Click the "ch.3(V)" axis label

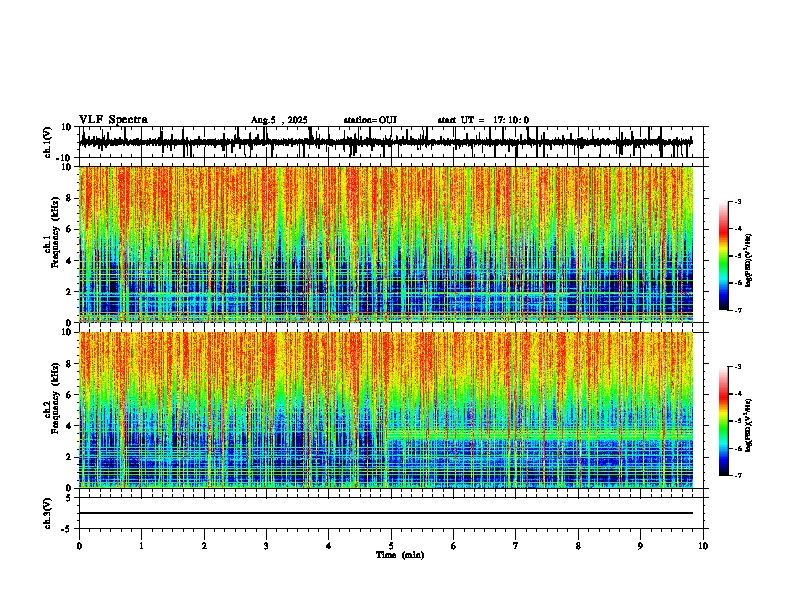(x=48, y=513)
